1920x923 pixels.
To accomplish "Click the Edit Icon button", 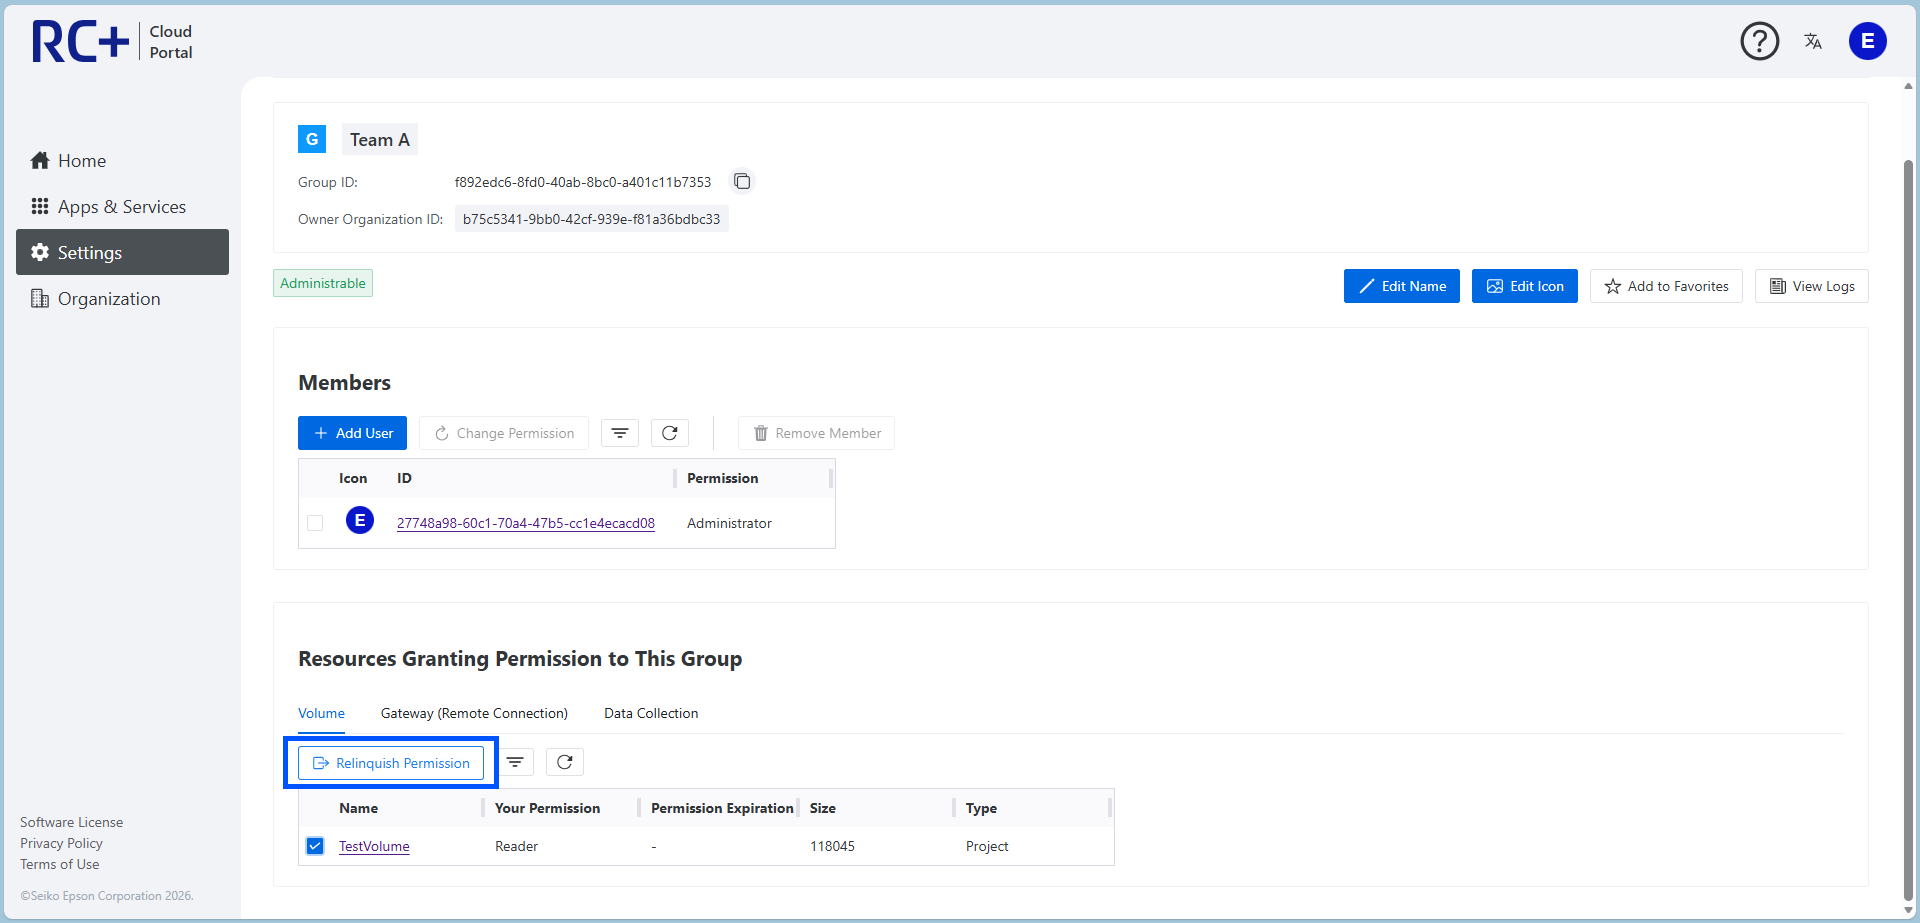I will (1525, 286).
